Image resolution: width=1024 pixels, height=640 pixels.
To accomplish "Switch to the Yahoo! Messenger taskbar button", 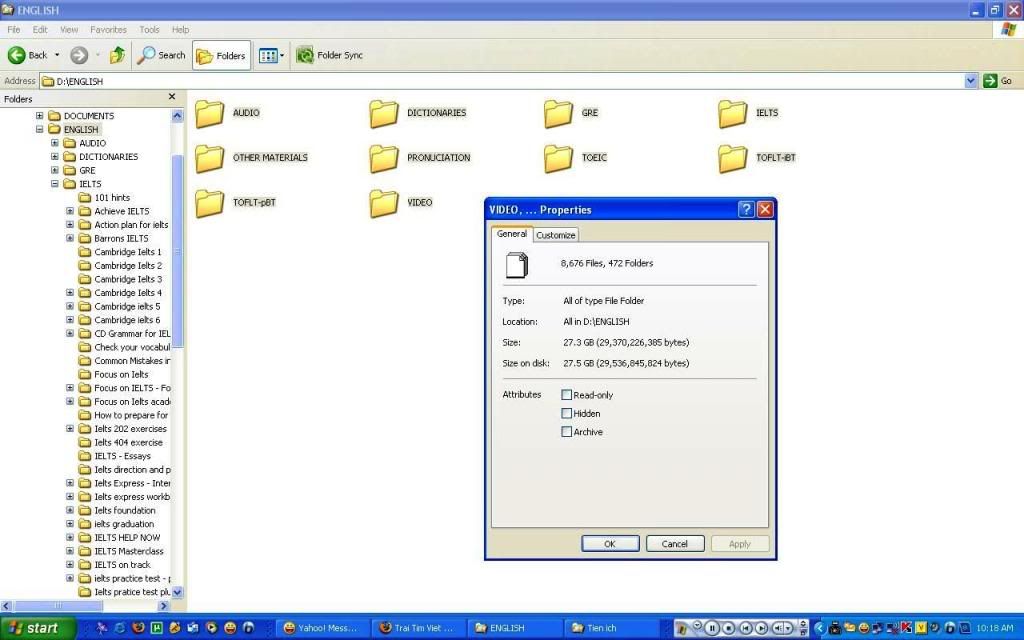I will [321, 628].
